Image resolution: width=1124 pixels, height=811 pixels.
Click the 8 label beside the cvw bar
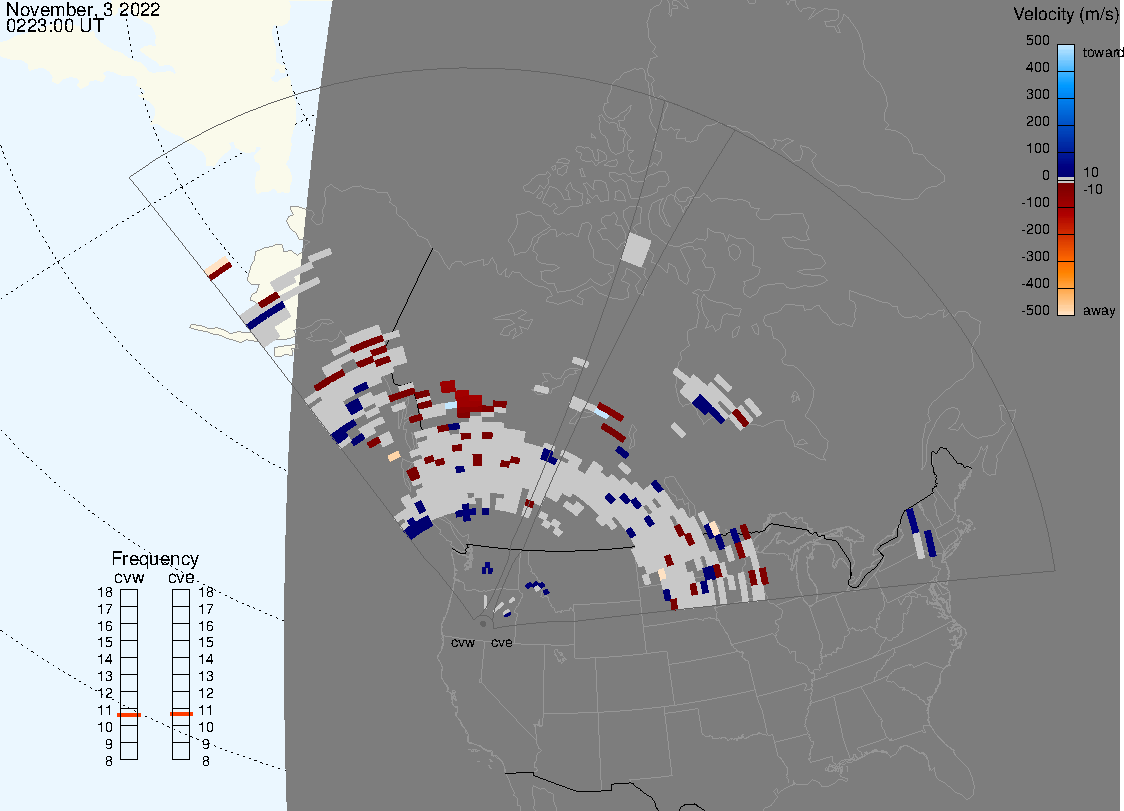click(109, 762)
